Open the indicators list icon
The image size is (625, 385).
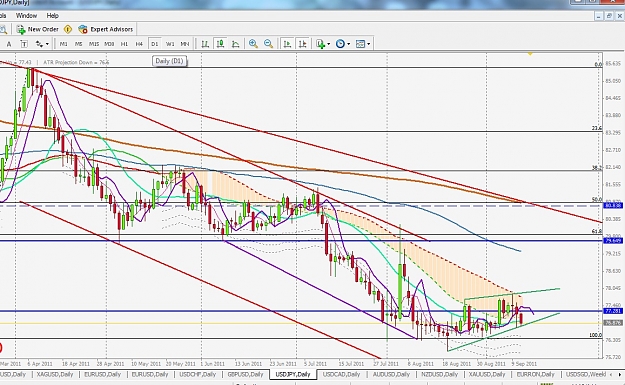click(x=321, y=44)
